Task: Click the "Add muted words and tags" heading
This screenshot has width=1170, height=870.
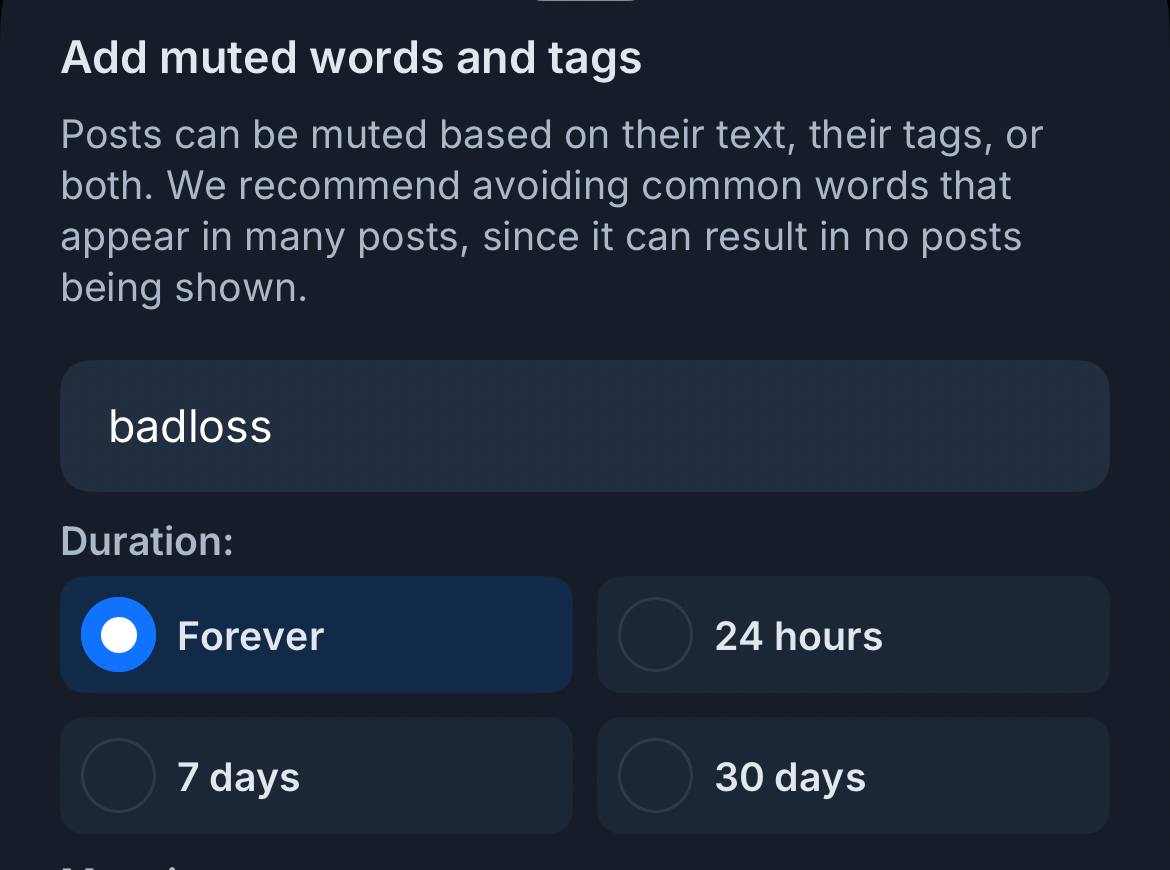Action: (351, 58)
